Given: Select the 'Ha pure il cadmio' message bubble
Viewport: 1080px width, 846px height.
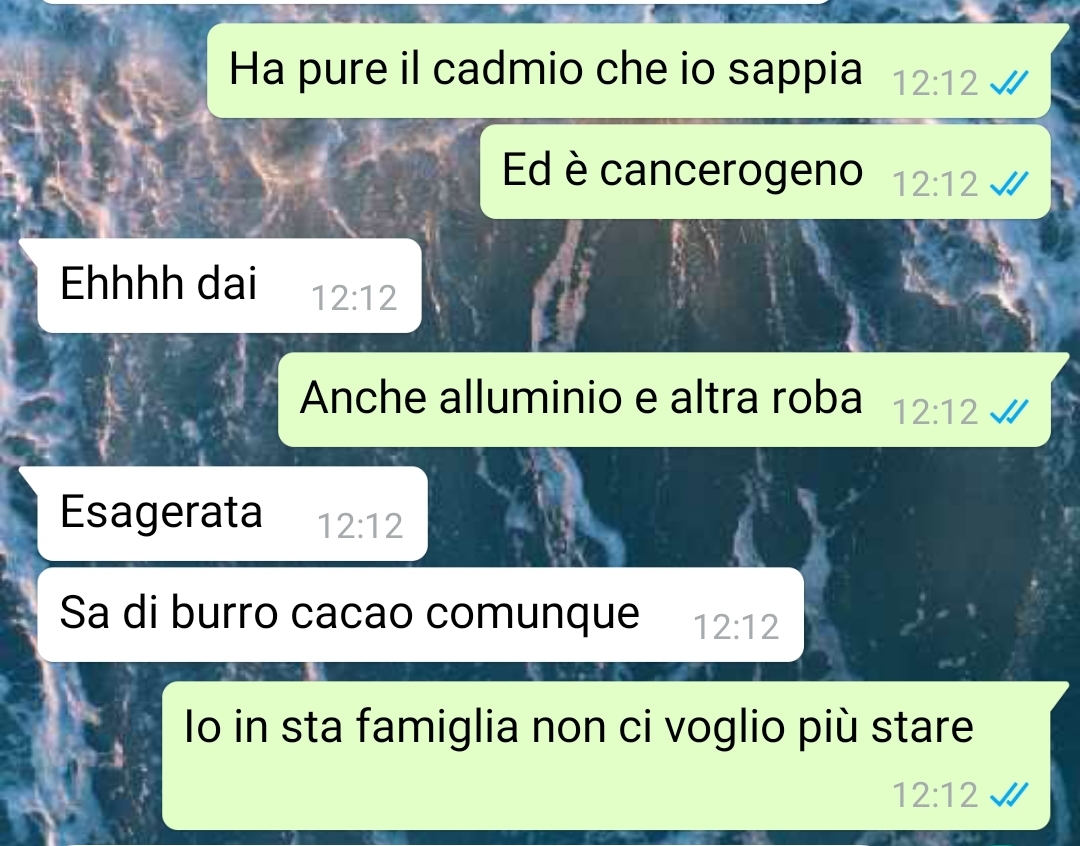Looking at the screenshot, I should pyautogui.click(x=629, y=70).
